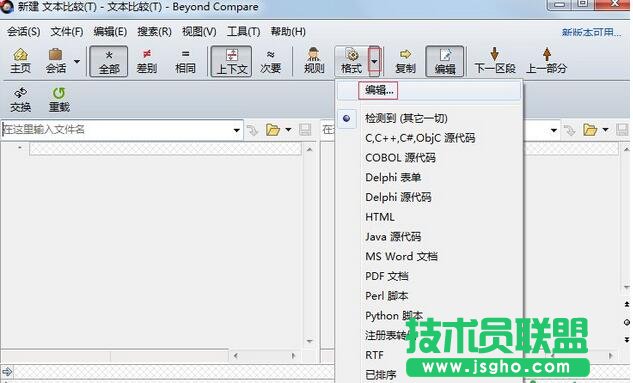Click left pane open folder icon
Screen dimensions: 633x383
click(273, 130)
